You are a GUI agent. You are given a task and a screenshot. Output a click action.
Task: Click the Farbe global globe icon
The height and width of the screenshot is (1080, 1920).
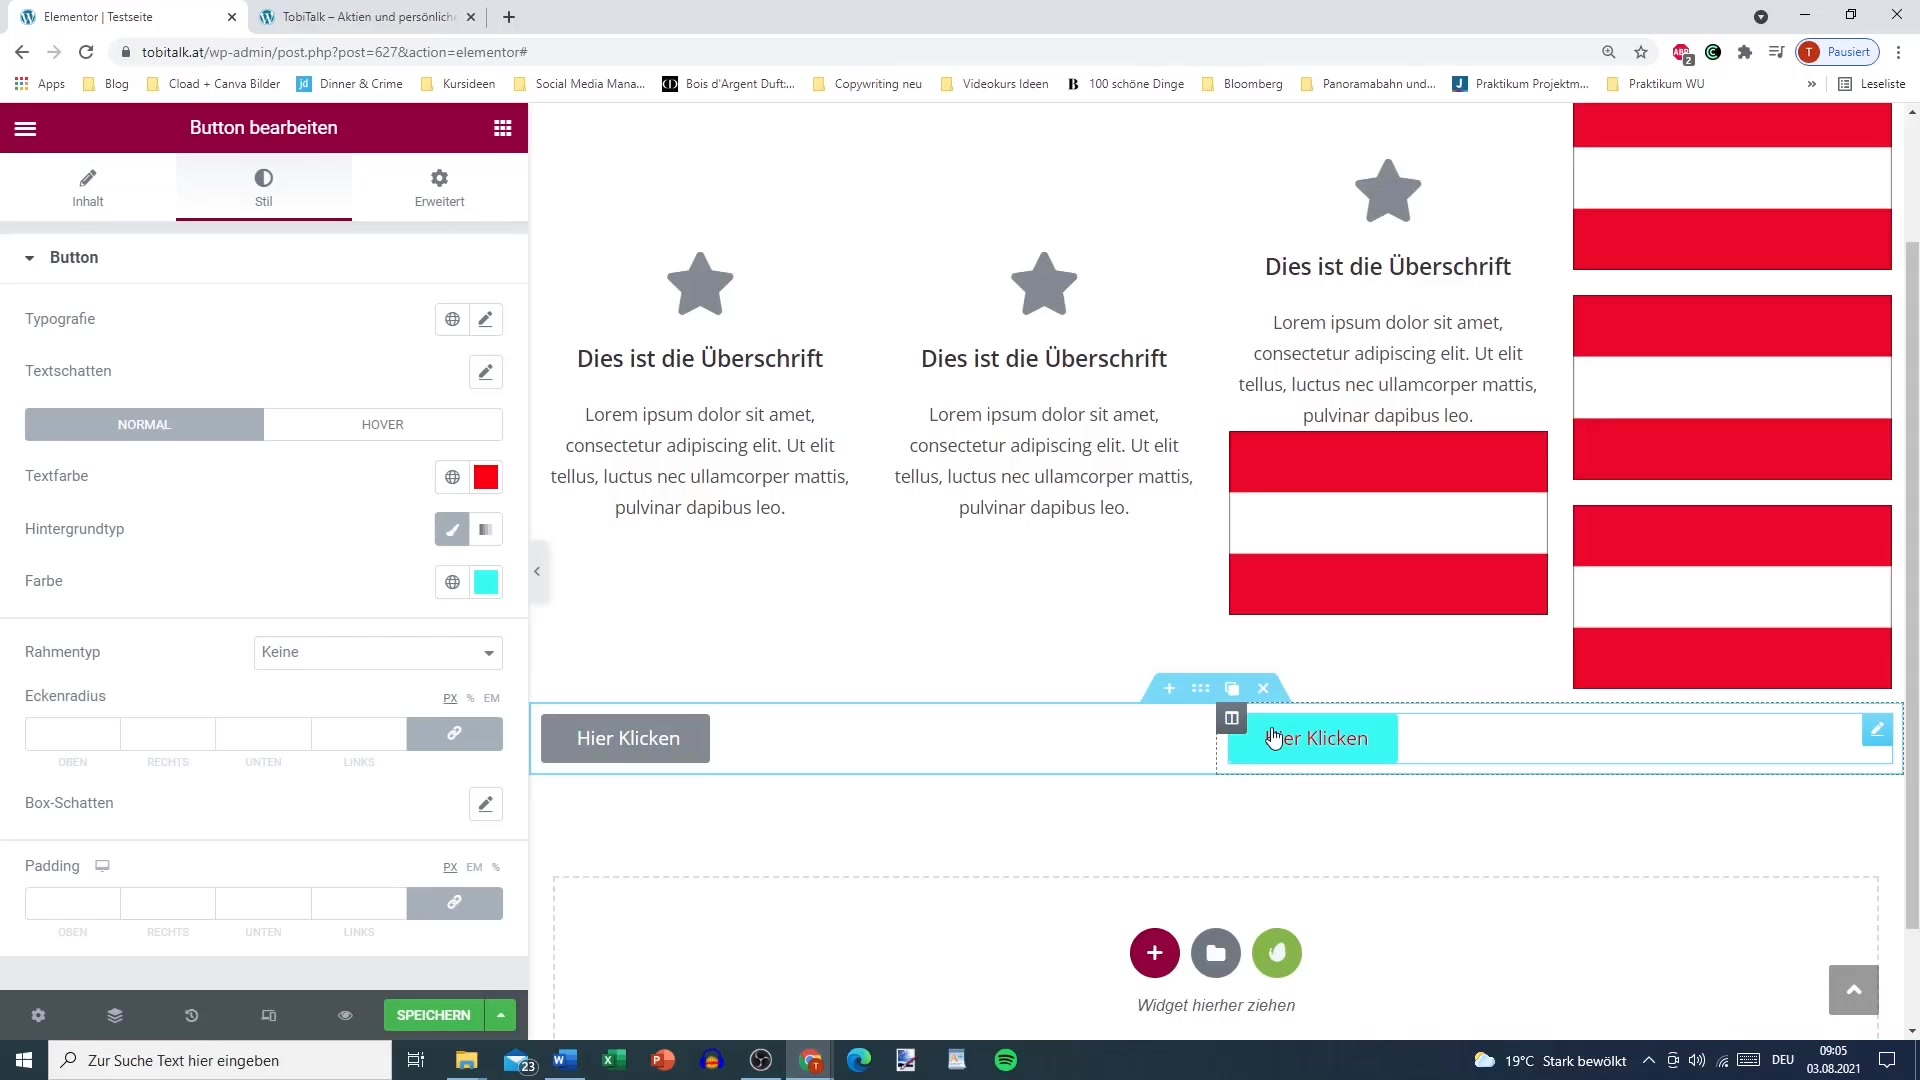(452, 582)
